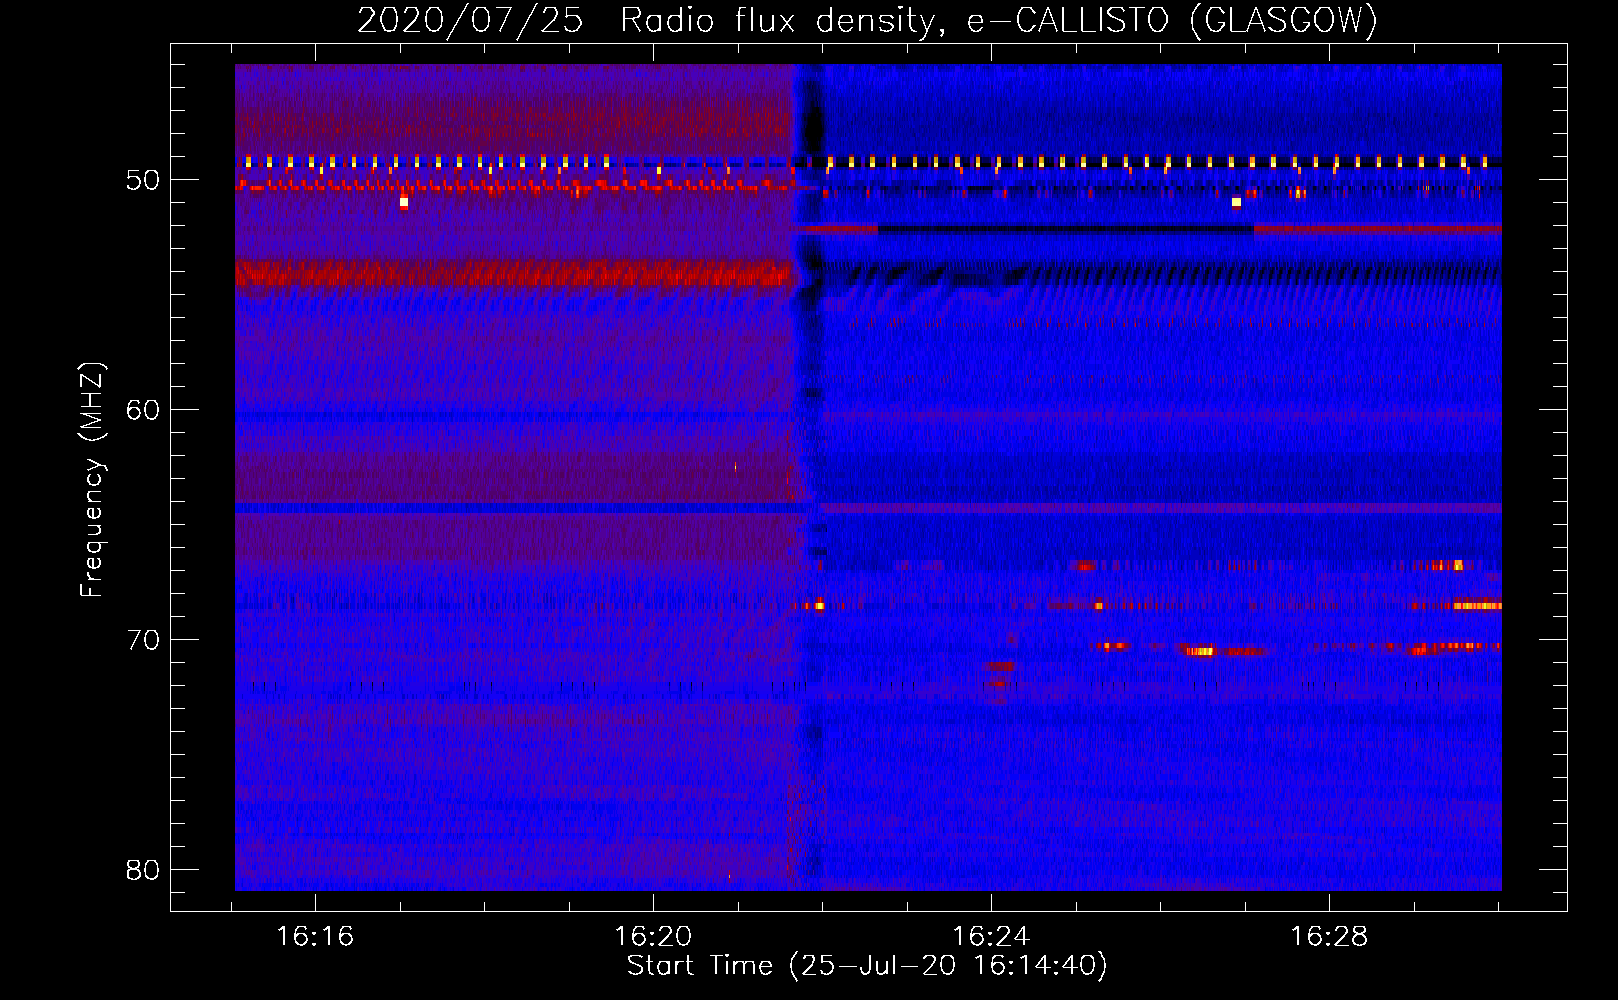The image size is (1618, 1000).
Task: Click the 16:24 time tick label
Action: (x=991, y=936)
